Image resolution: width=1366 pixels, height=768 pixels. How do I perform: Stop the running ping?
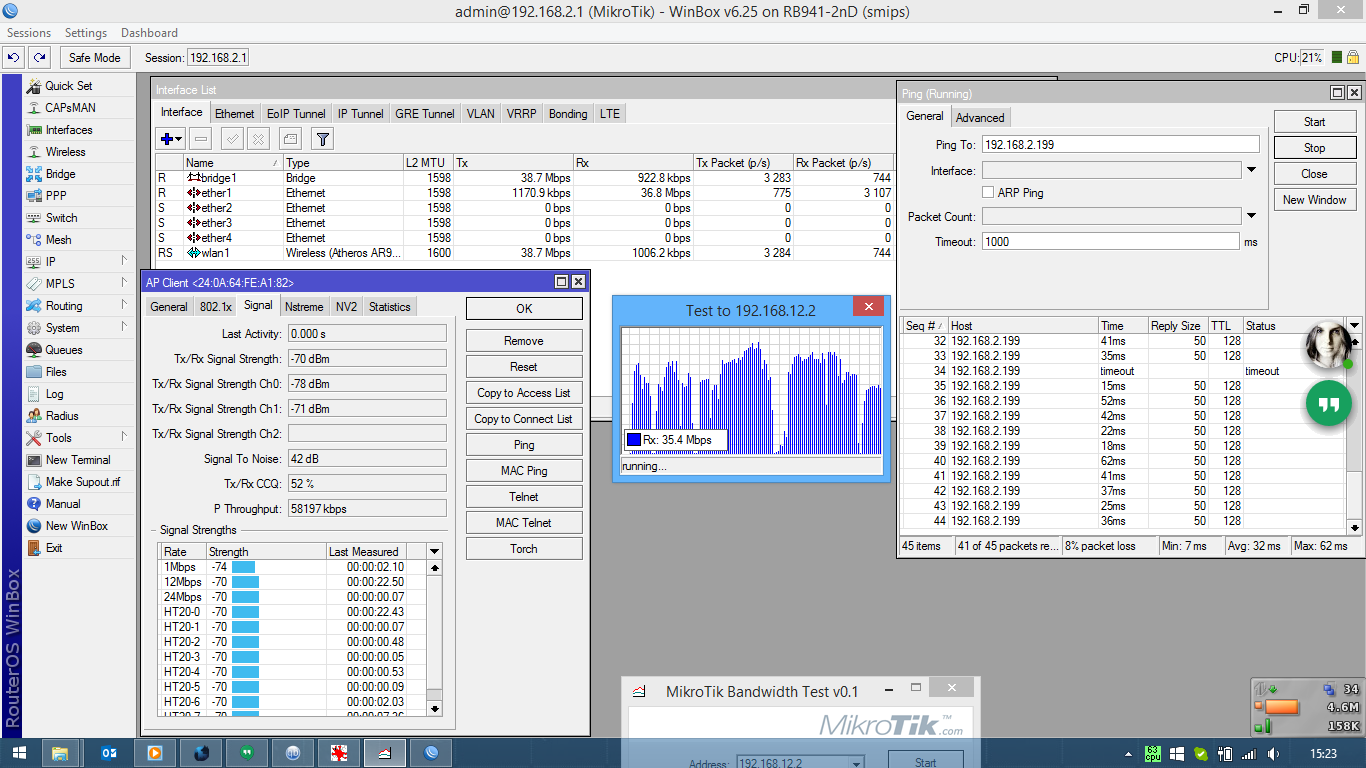click(x=1314, y=148)
